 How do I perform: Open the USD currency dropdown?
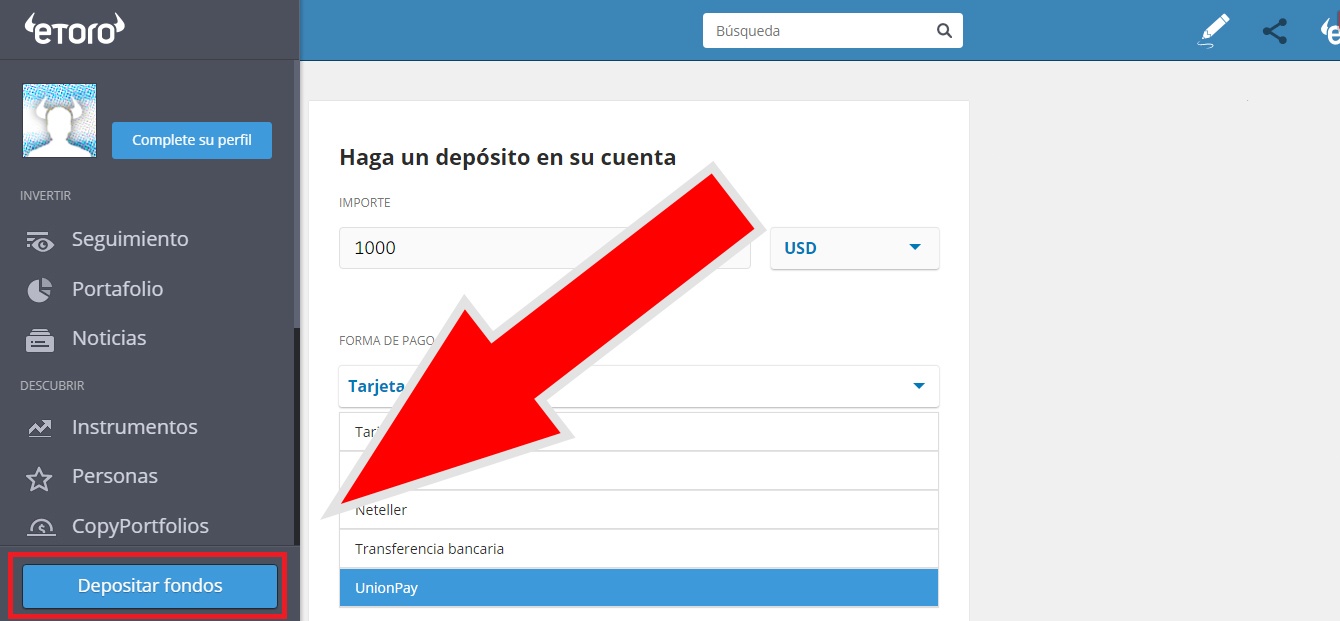pos(855,248)
